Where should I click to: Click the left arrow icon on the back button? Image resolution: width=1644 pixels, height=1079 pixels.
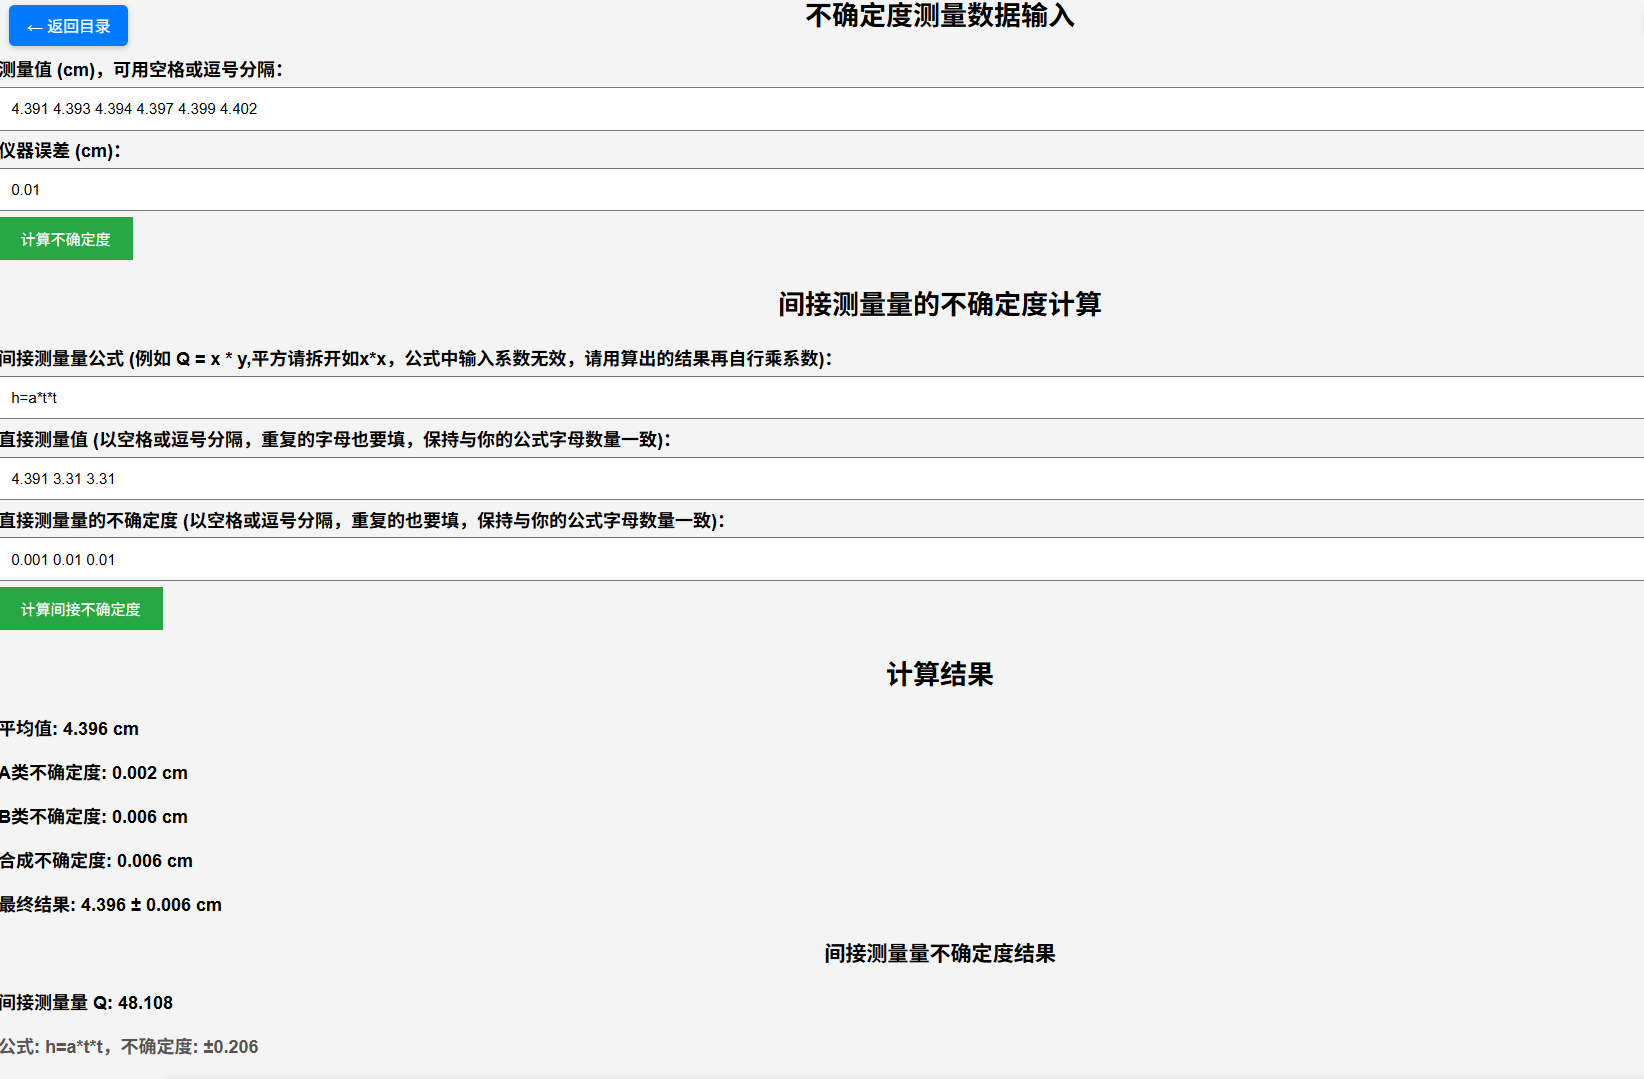[31, 26]
